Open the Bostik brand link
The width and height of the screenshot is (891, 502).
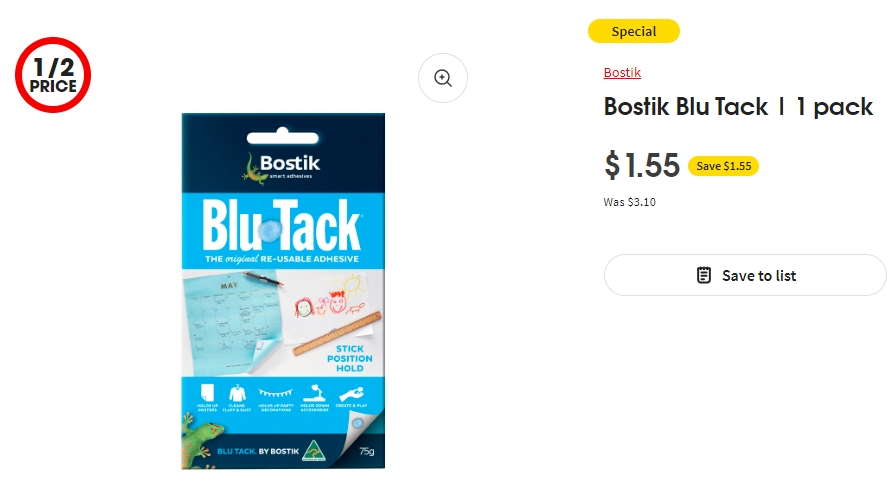(622, 73)
